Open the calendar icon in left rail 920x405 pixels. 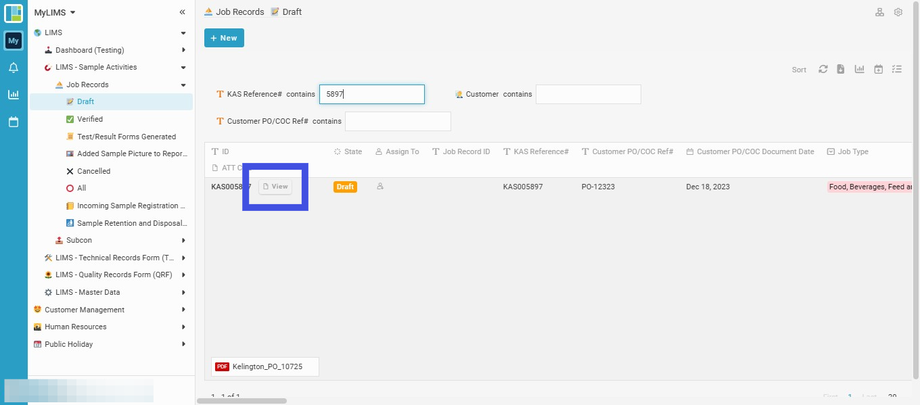click(x=13, y=122)
